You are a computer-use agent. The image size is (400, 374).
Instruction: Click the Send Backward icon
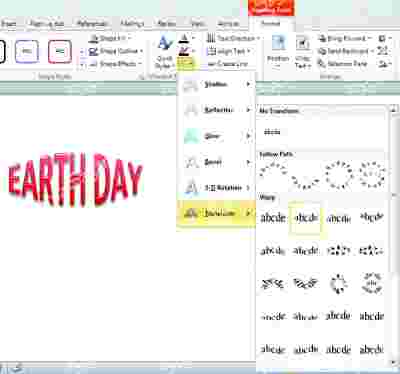point(322,51)
